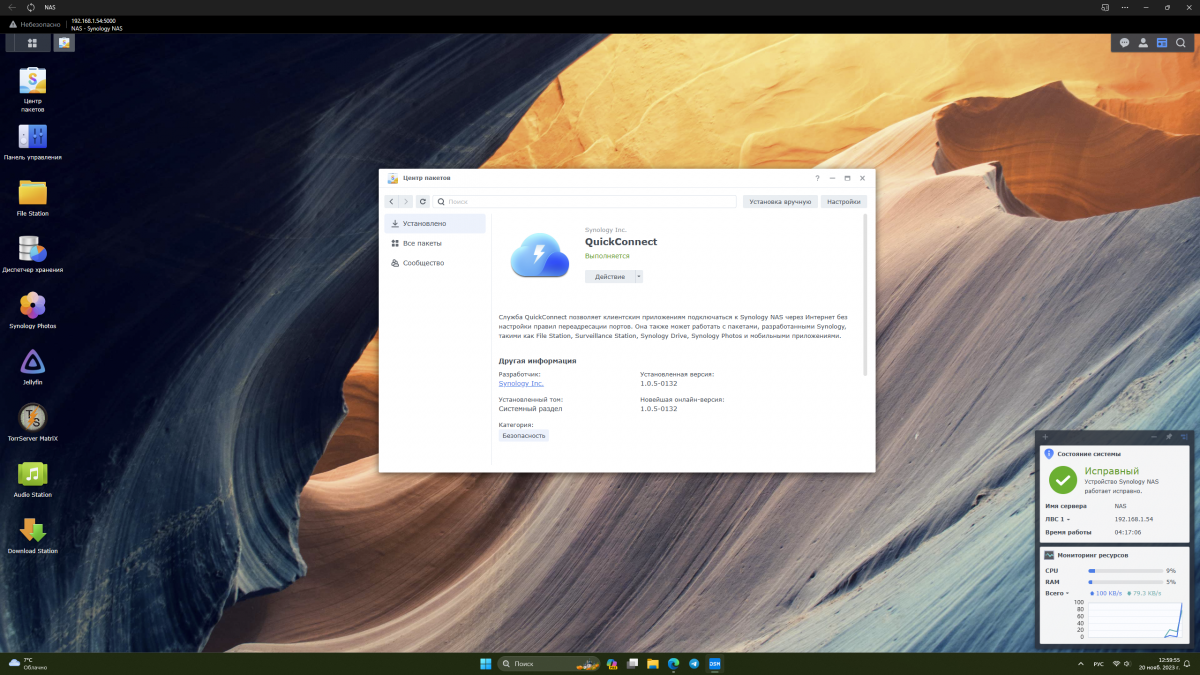1200x675 pixels.
Task: Click the РУС input language indicator
Action: tap(1098, 664)
